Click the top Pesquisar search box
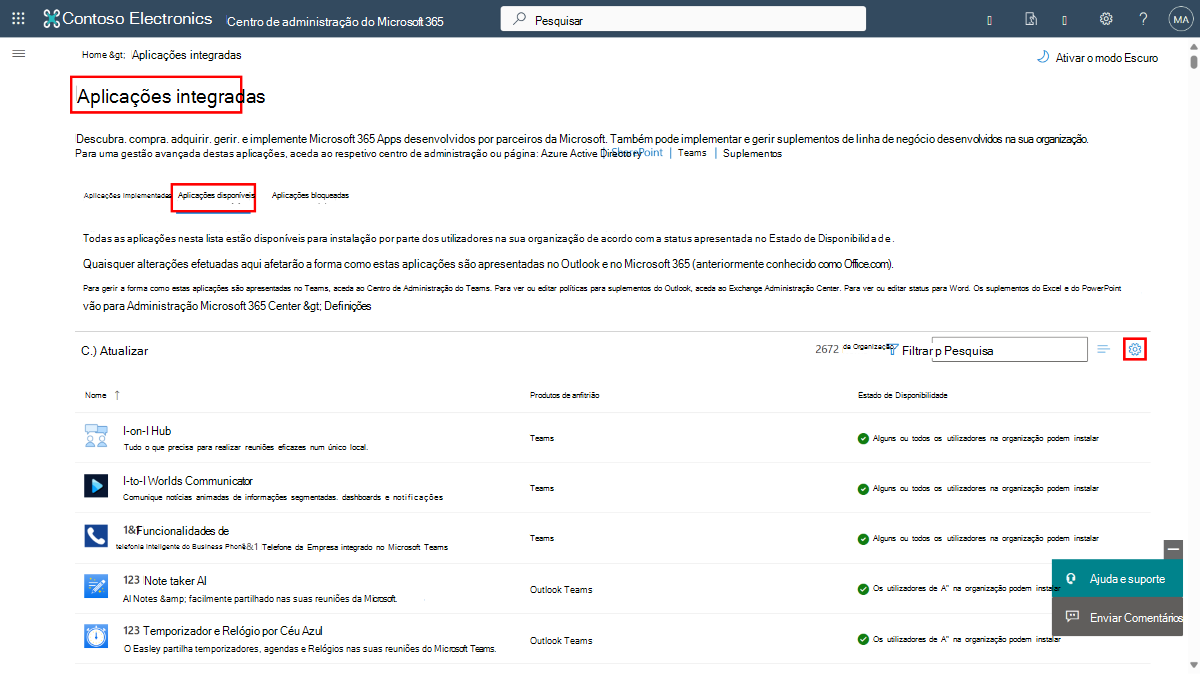This screenshot has width=1200, height=675. coord(683,19)
